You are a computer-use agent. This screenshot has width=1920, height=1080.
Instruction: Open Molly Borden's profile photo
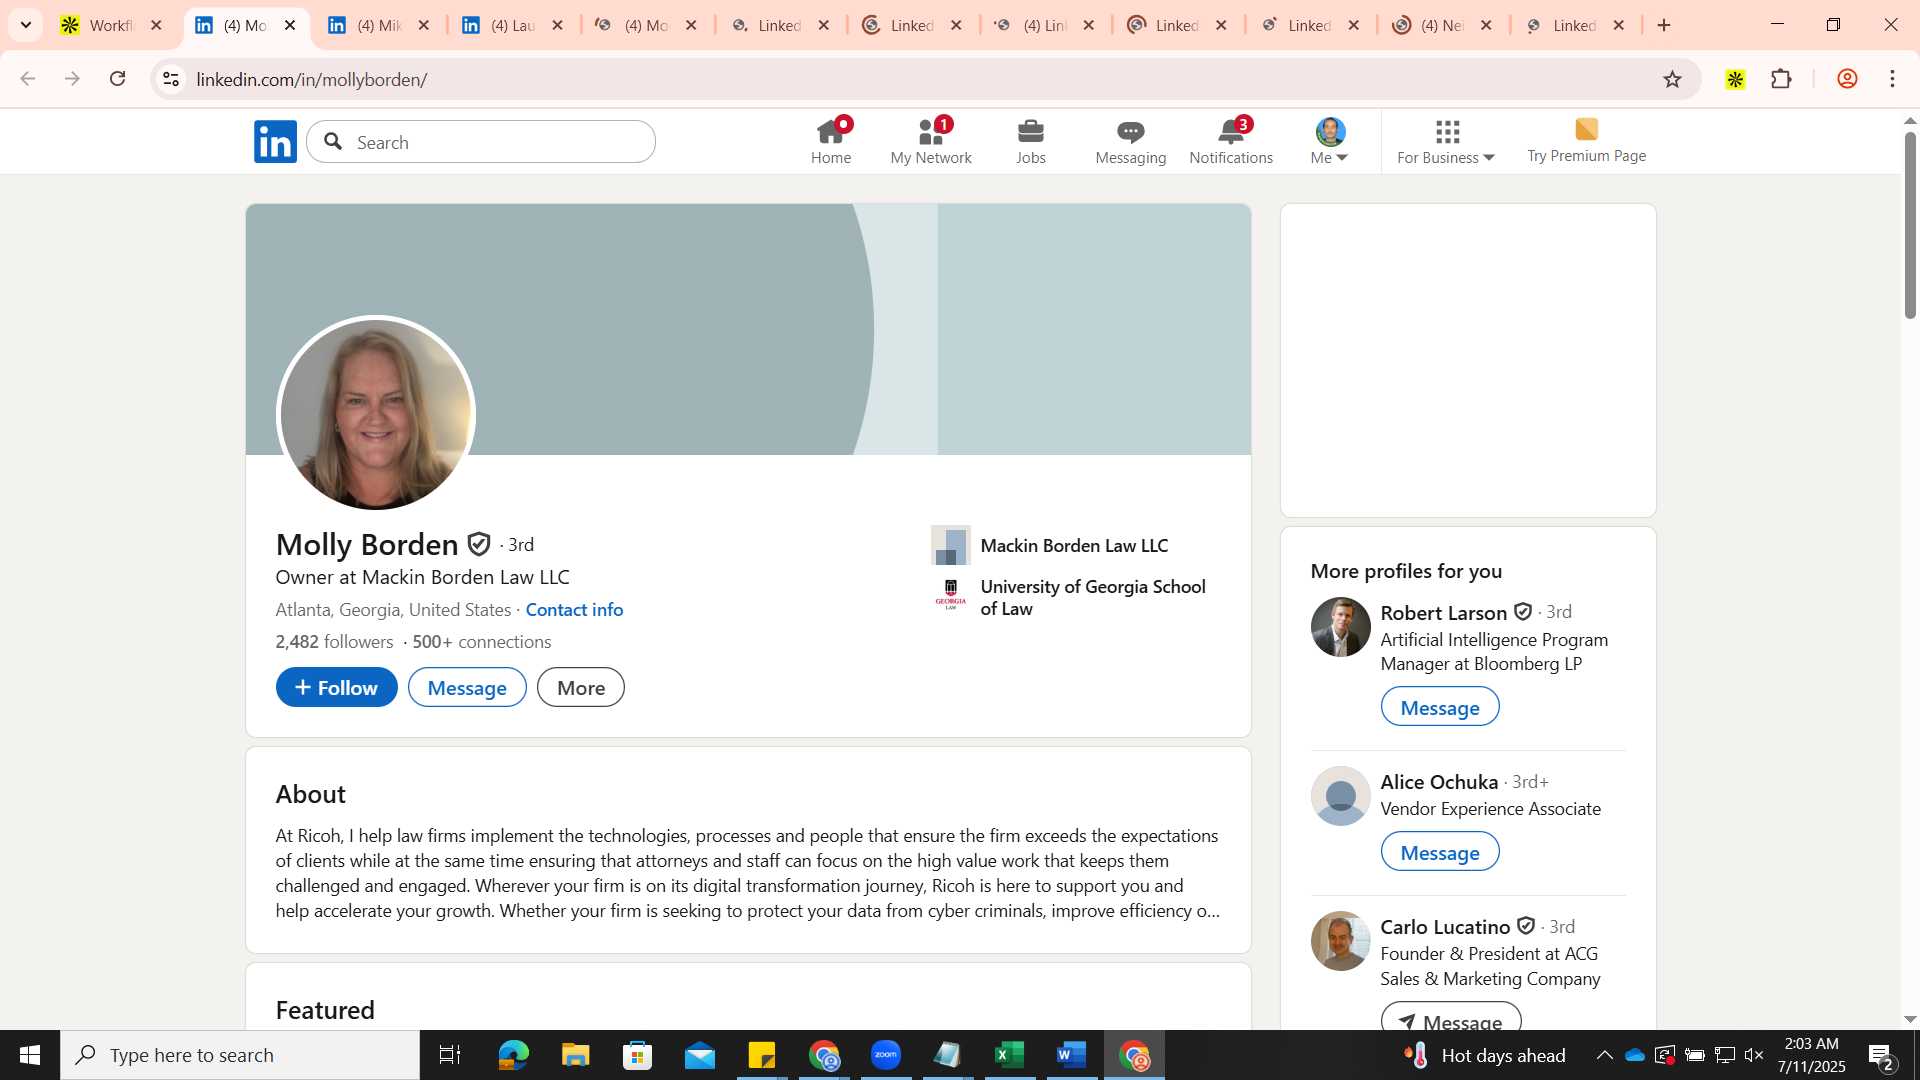376,414
